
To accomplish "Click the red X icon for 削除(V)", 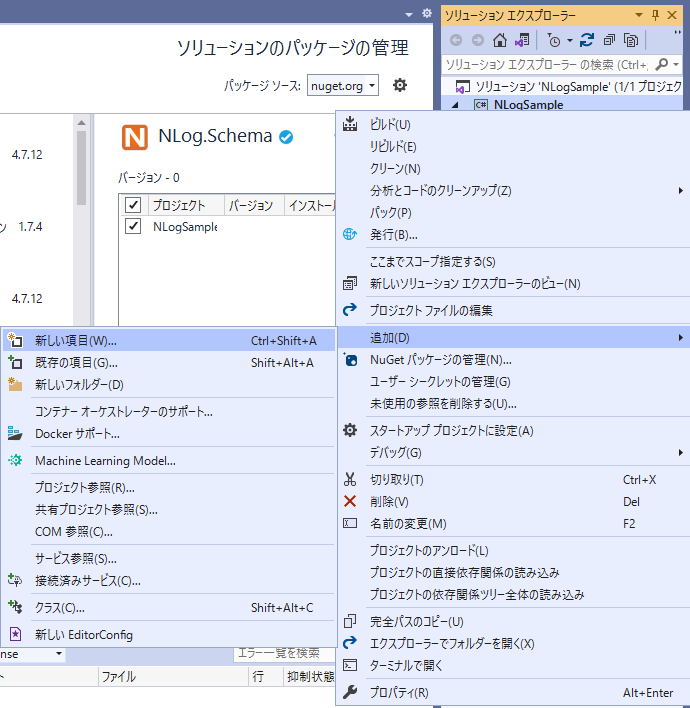I will pyautogui.click(x=350, y=501).
